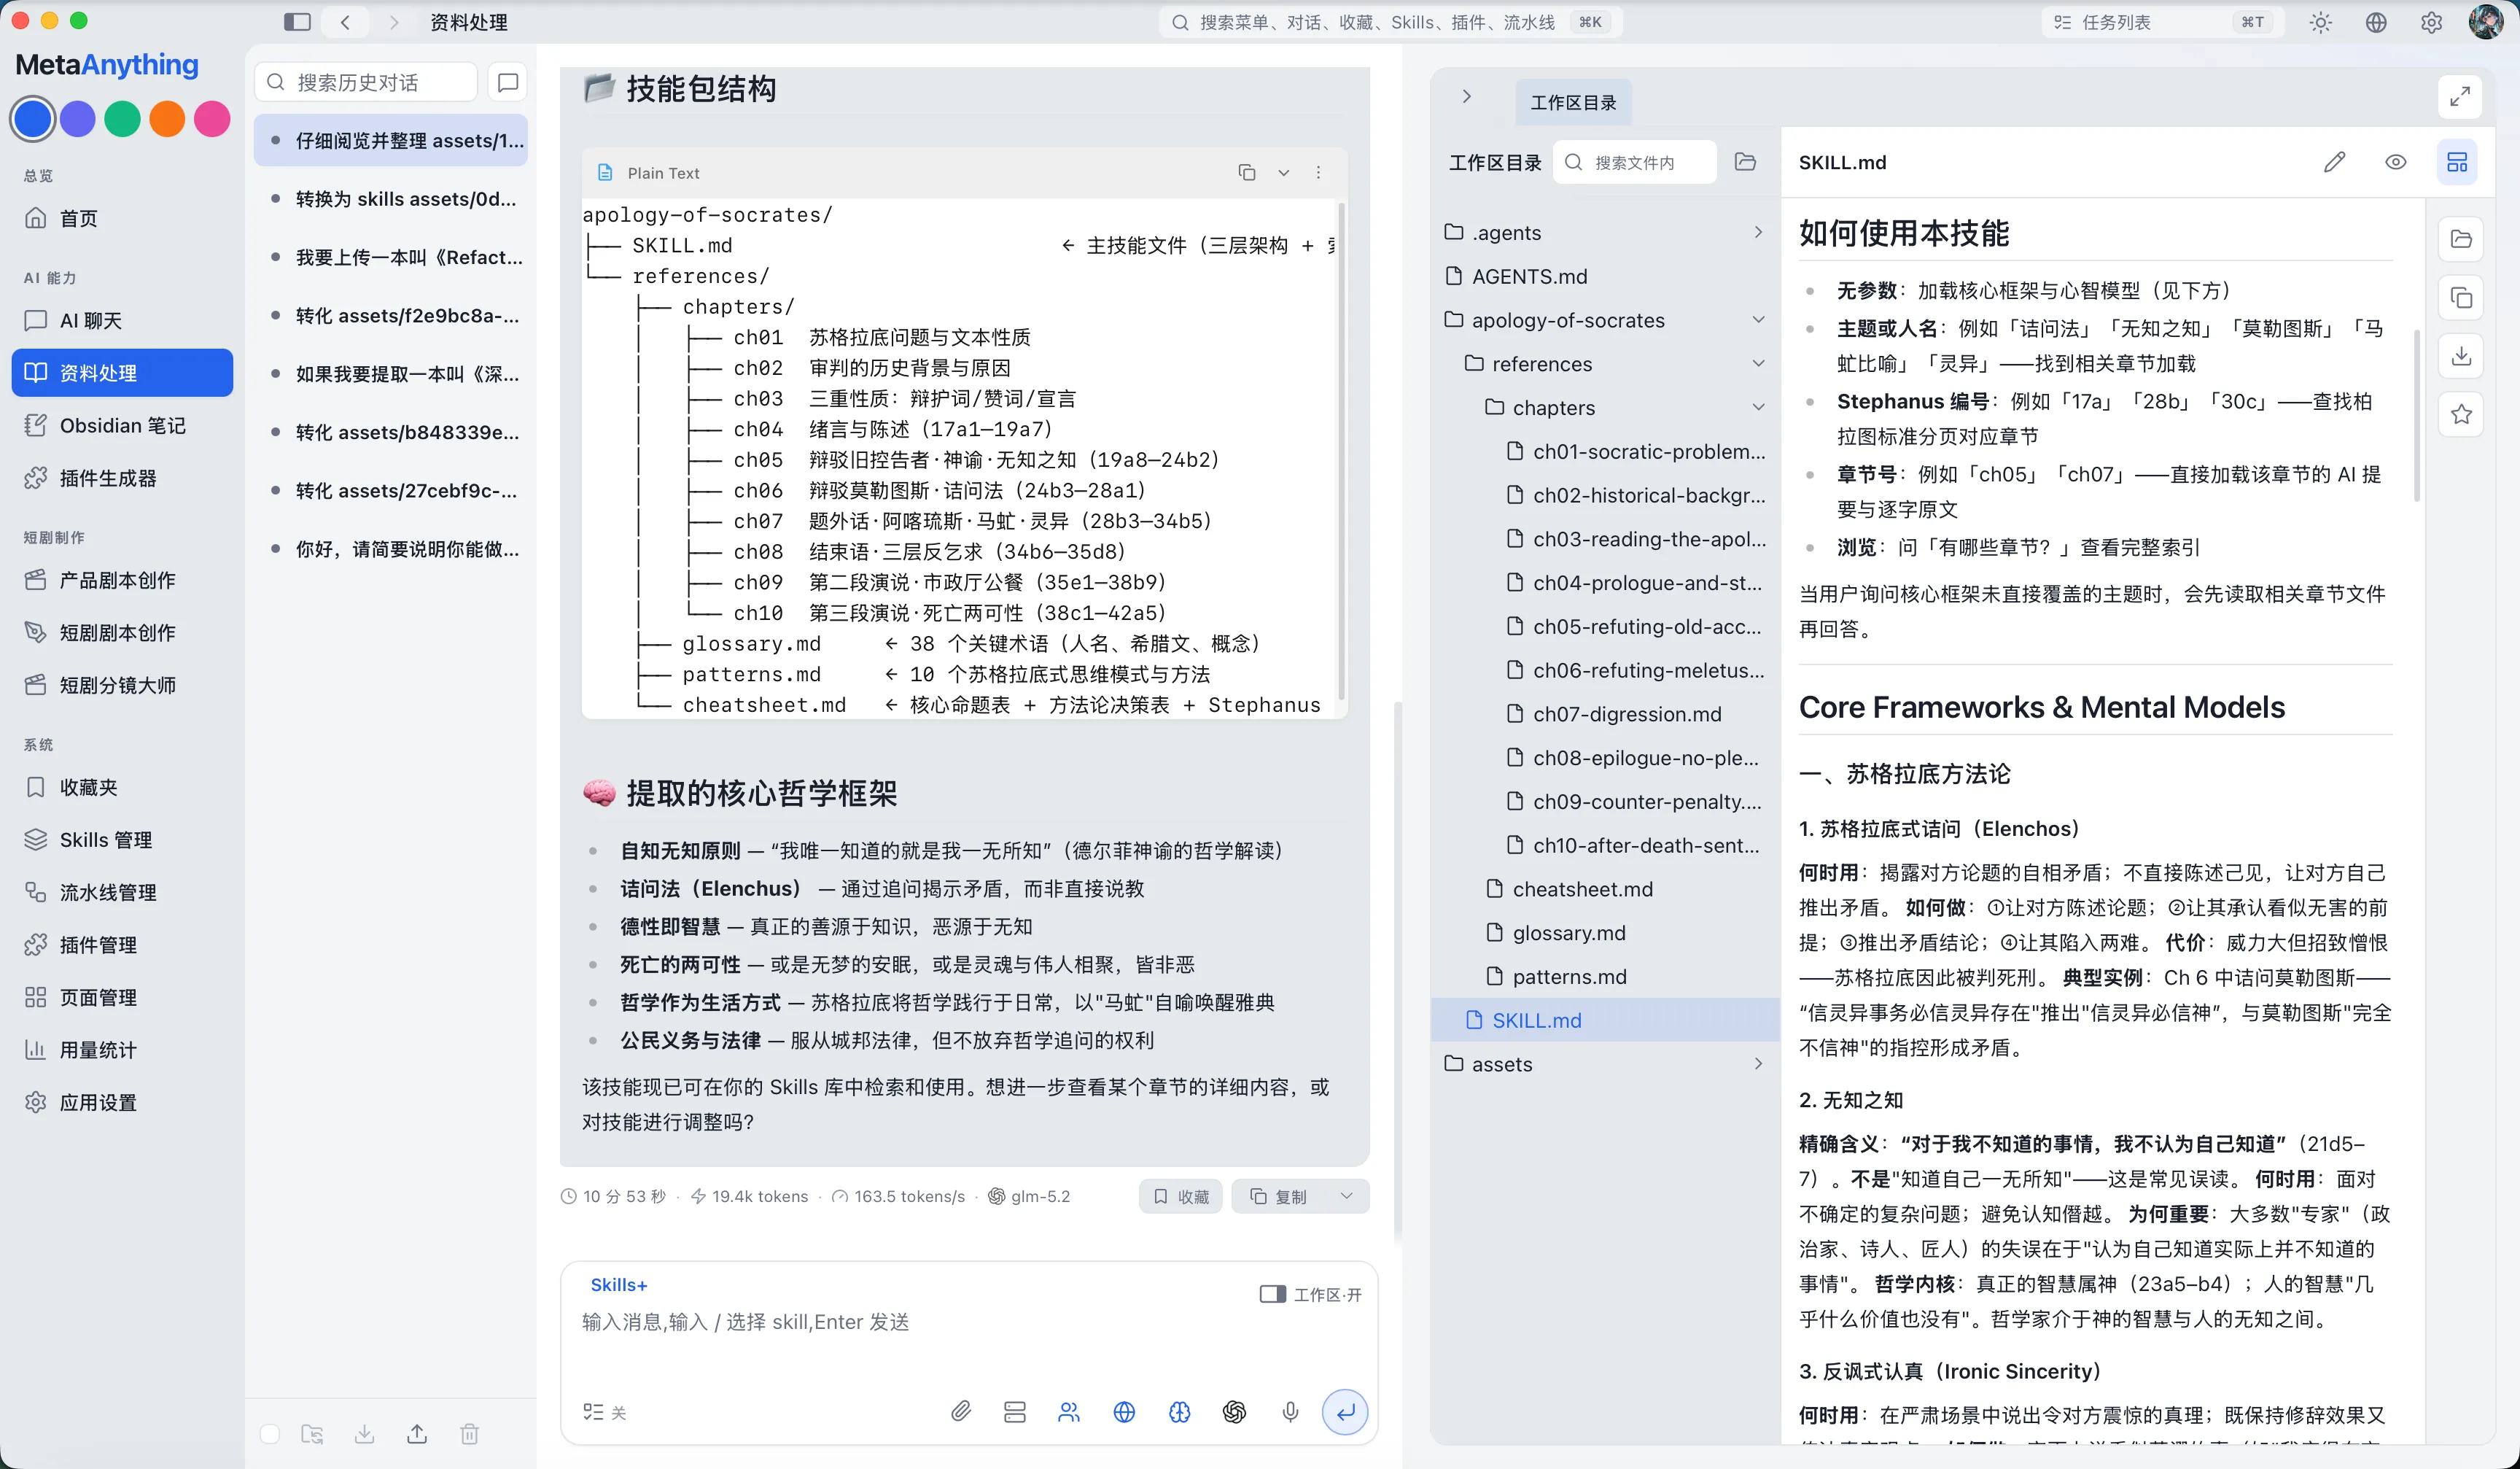Expand the .agents folder
2520x1469 pixels.
pyautogui.click(x=1758, y=232)
